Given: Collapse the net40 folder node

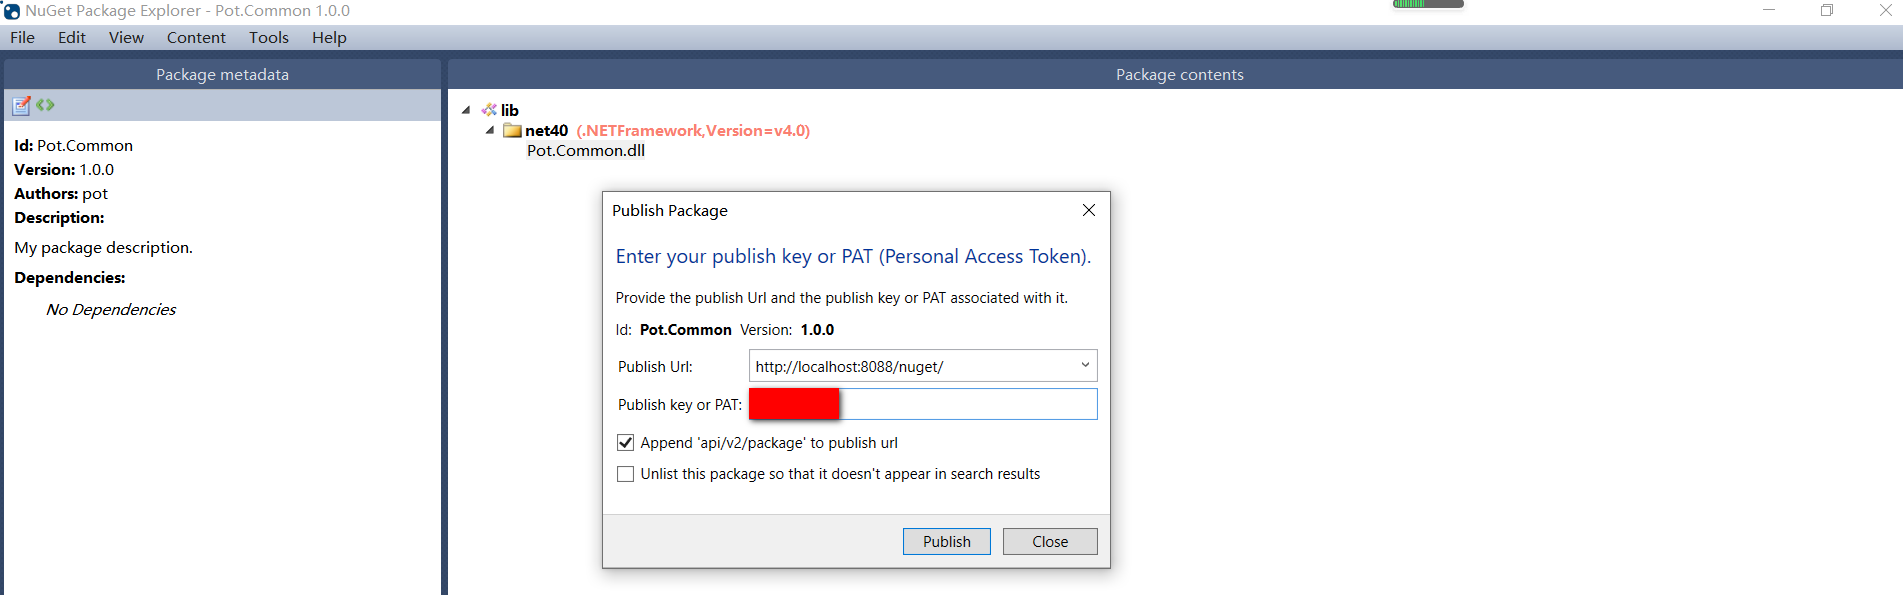Looking at the screenshot, I should [490, 131].
